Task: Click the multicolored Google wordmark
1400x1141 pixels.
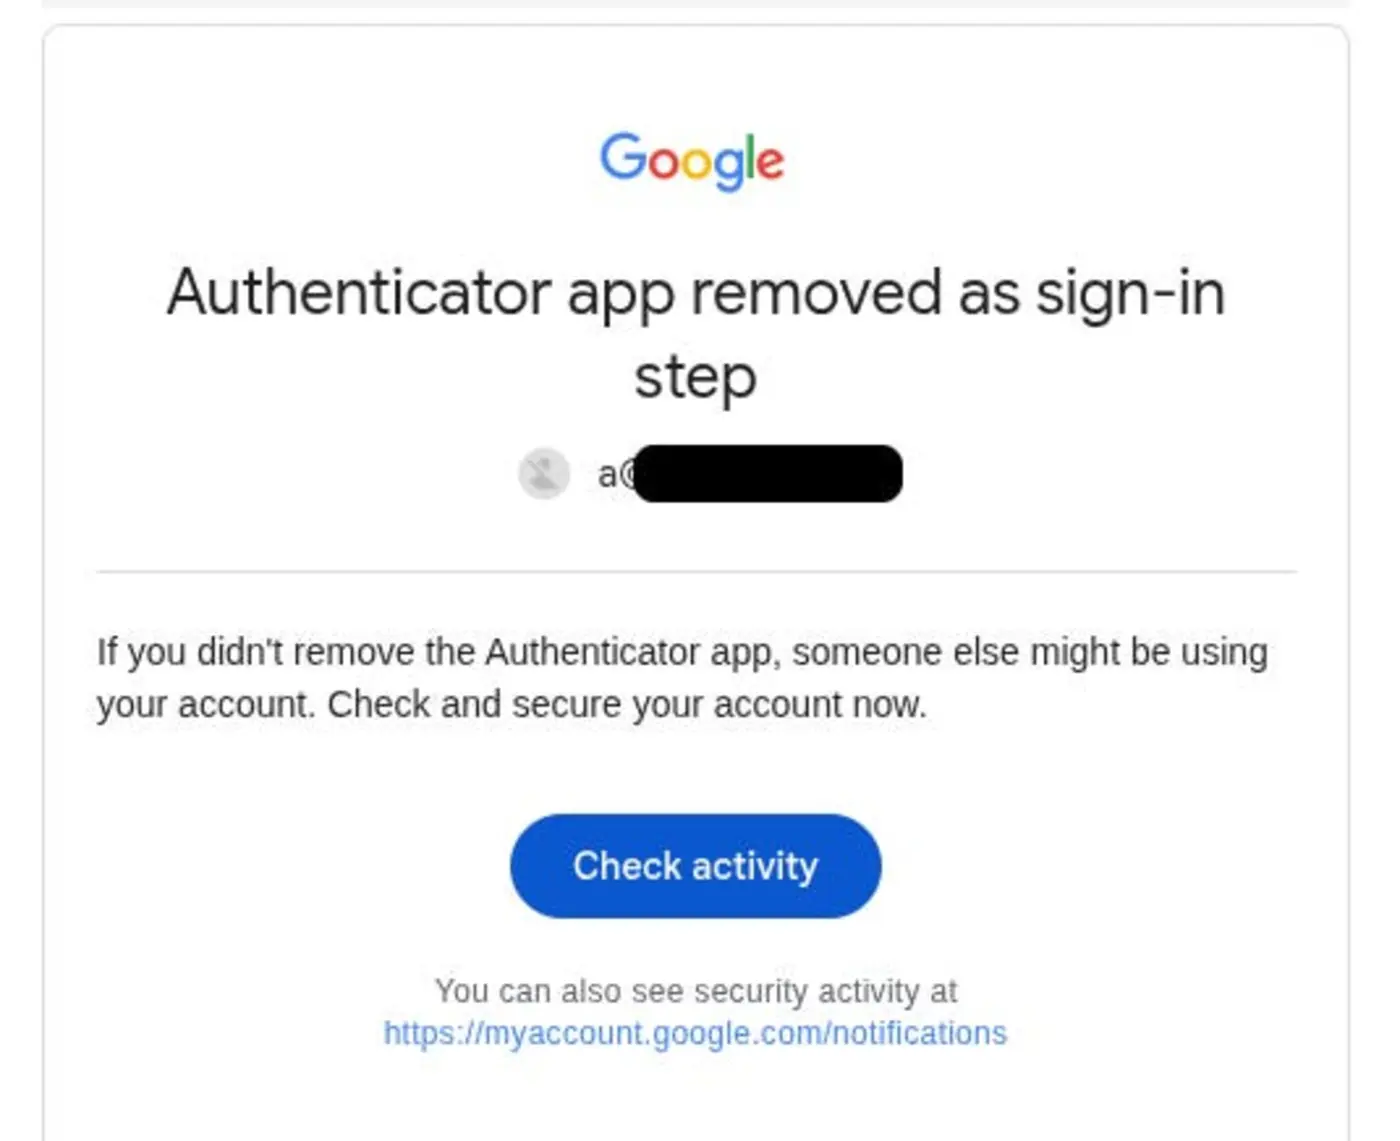Action: (694, 159)
